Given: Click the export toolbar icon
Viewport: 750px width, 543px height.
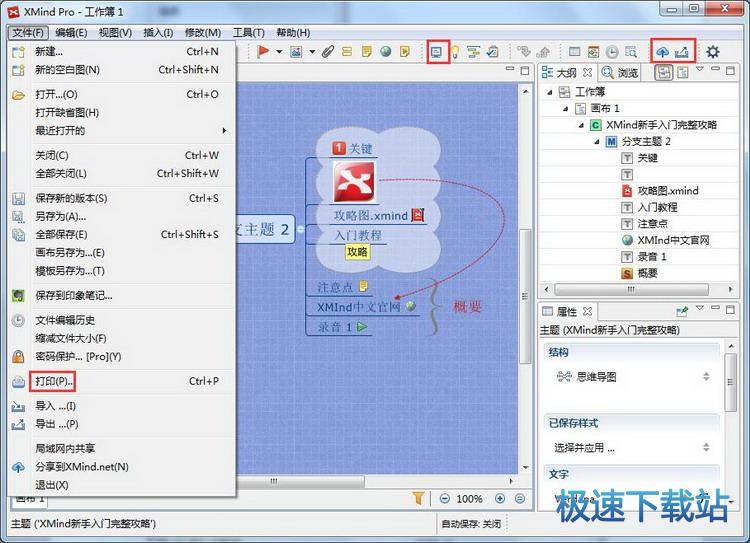Looking at the screenshot, I should pos(682,52).
